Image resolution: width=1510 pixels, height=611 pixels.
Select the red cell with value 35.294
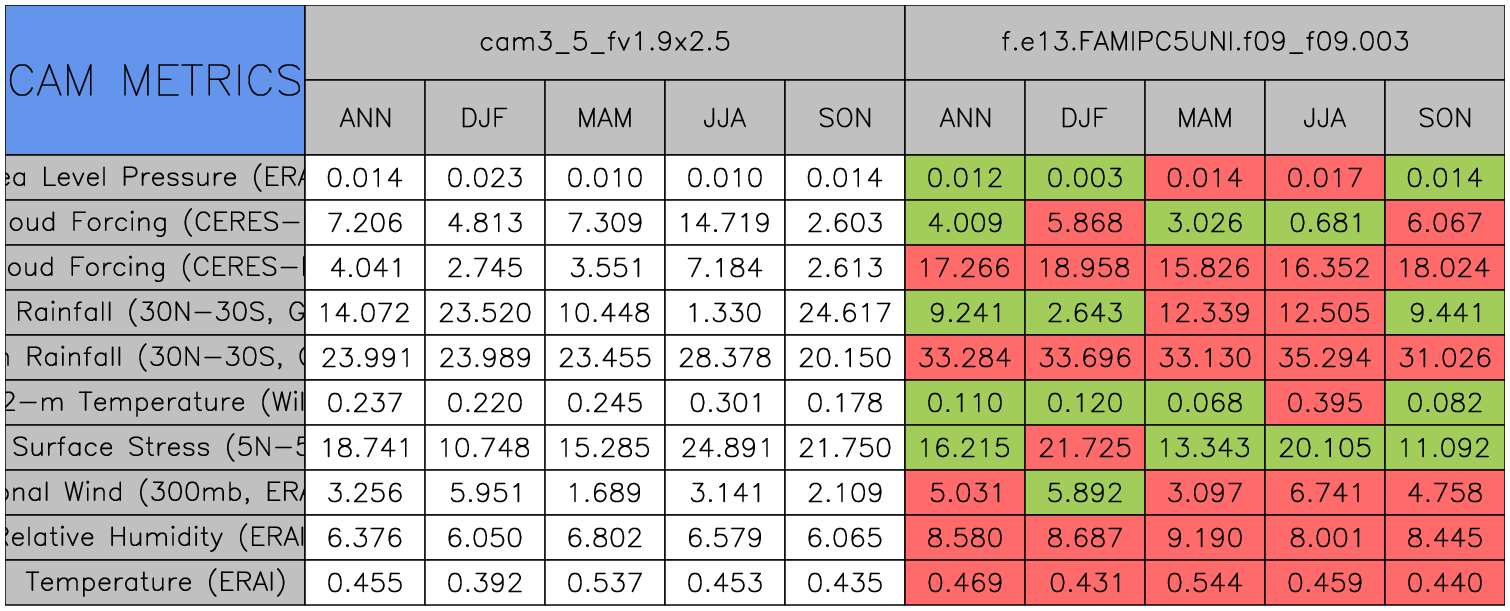[1324, 358]
